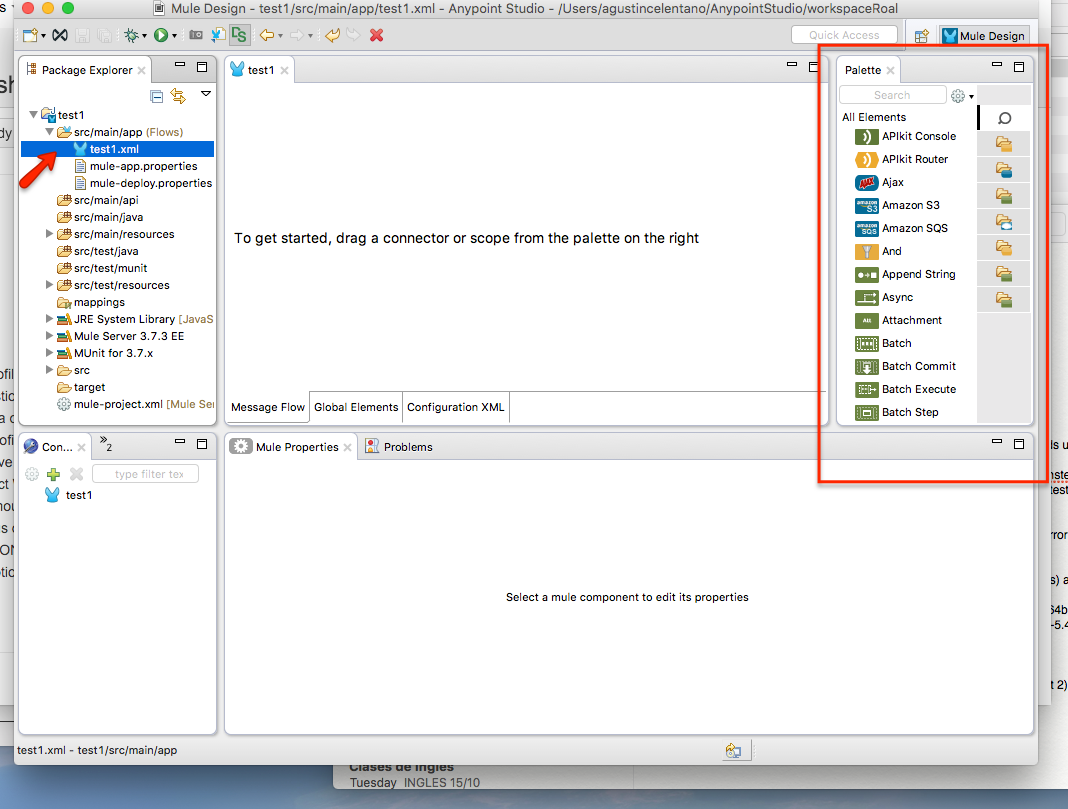Click the type filter text field
Screen dimensions: 1068x809
146,474
